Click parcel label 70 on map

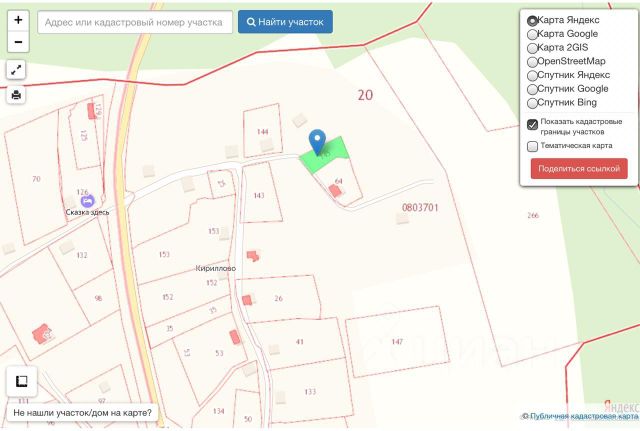click(36, 179)
